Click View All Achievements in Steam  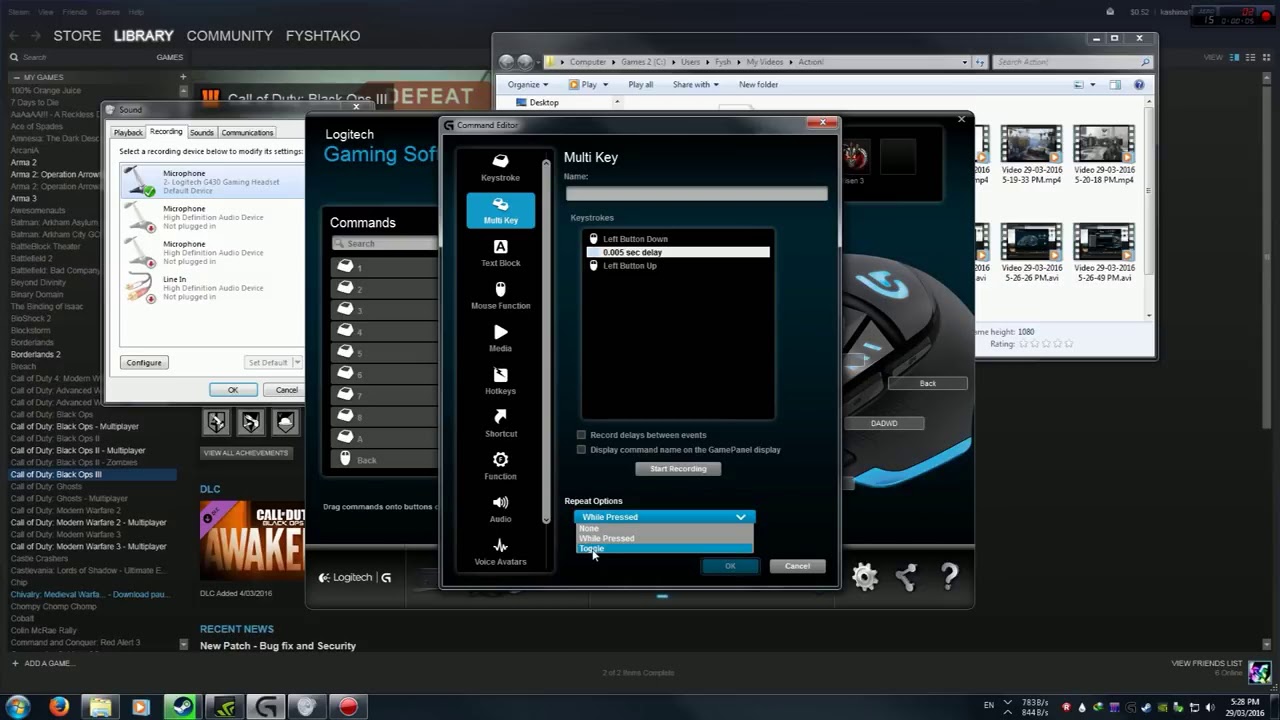click(246, 453)
